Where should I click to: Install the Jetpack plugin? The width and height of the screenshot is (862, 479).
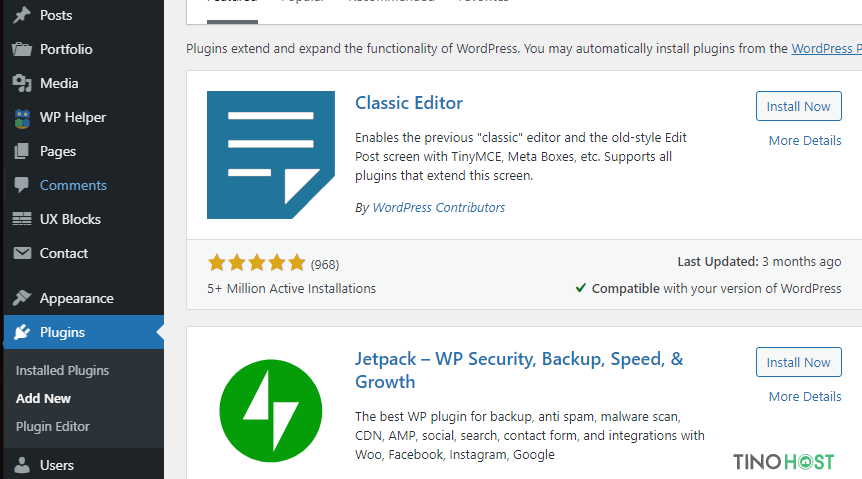[x=798, y=362]
